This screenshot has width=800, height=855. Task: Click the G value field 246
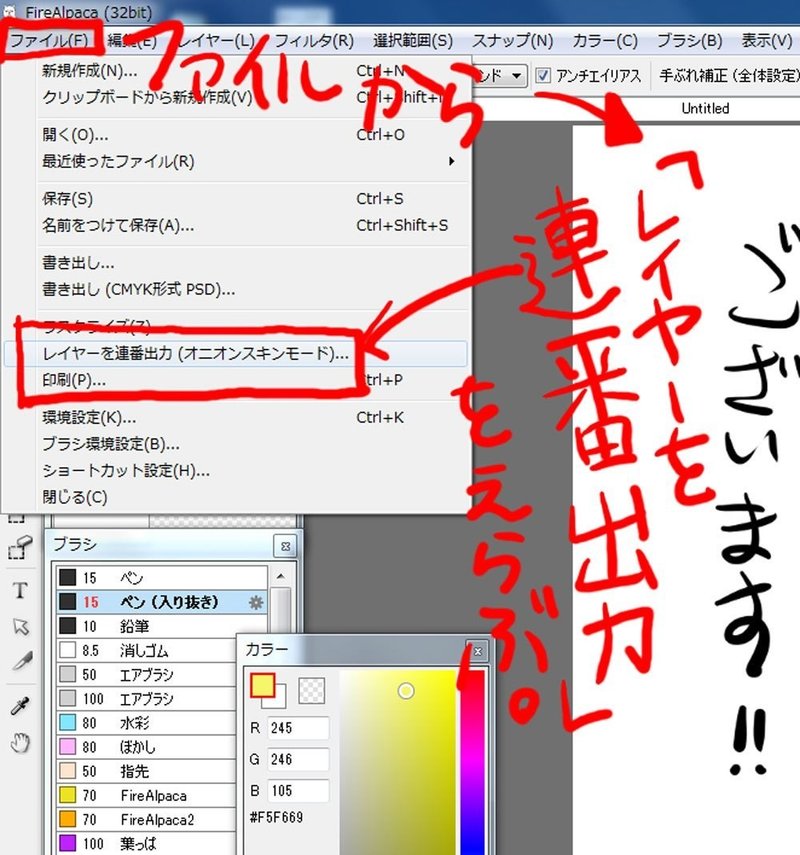(298, 760)
